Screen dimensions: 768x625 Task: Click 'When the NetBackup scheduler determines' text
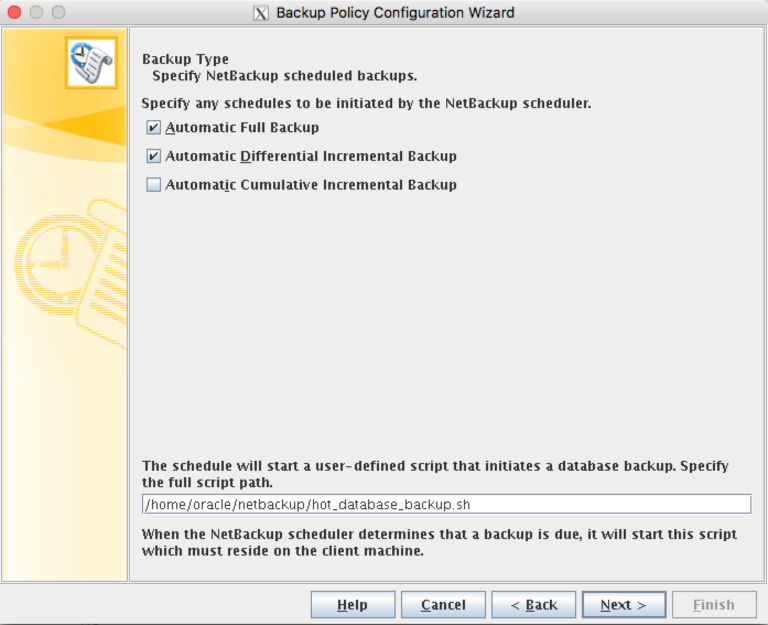(x=439, y=542)
